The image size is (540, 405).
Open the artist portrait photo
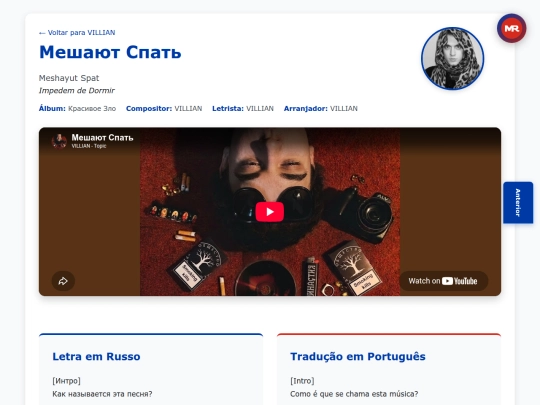(x=452, y=59)
